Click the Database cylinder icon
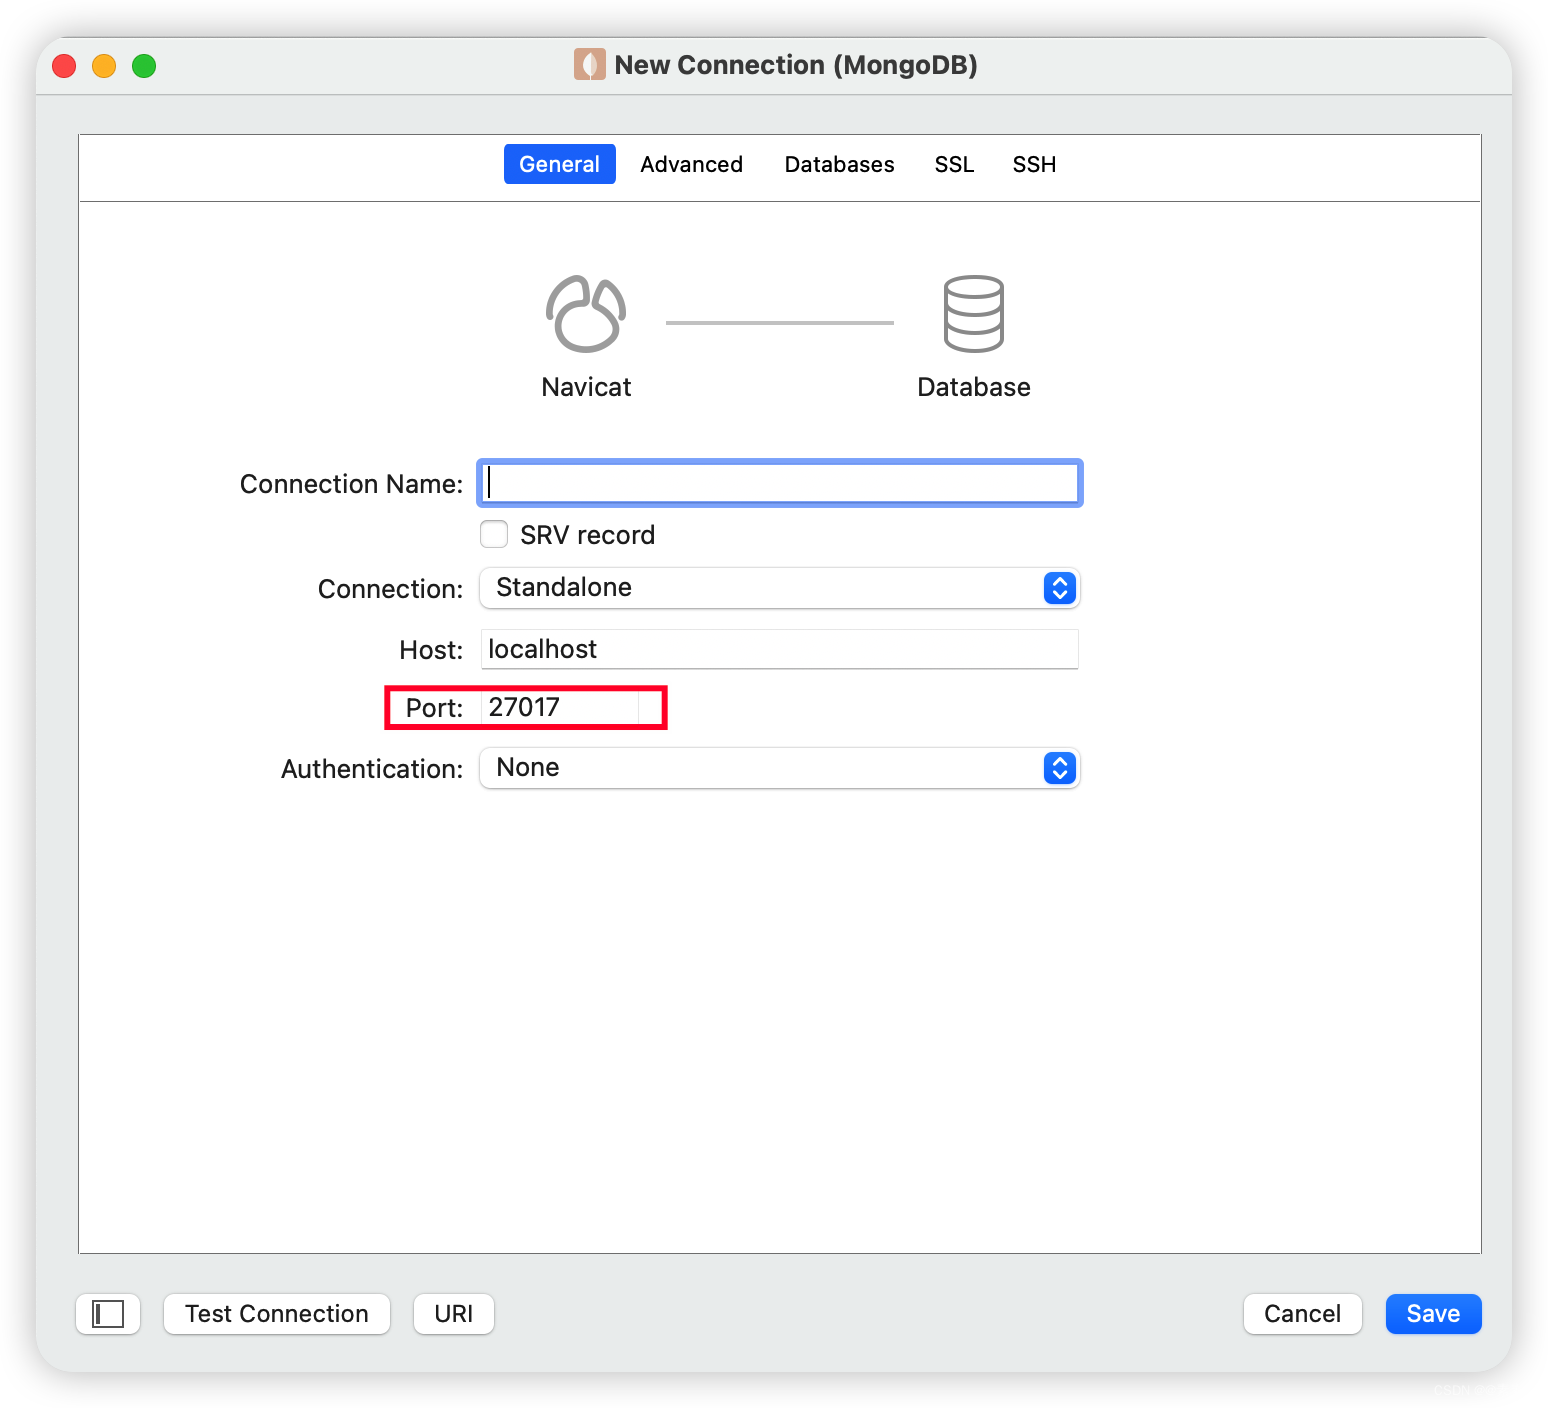1548x1408 pixels. click(x=974, y=314)
